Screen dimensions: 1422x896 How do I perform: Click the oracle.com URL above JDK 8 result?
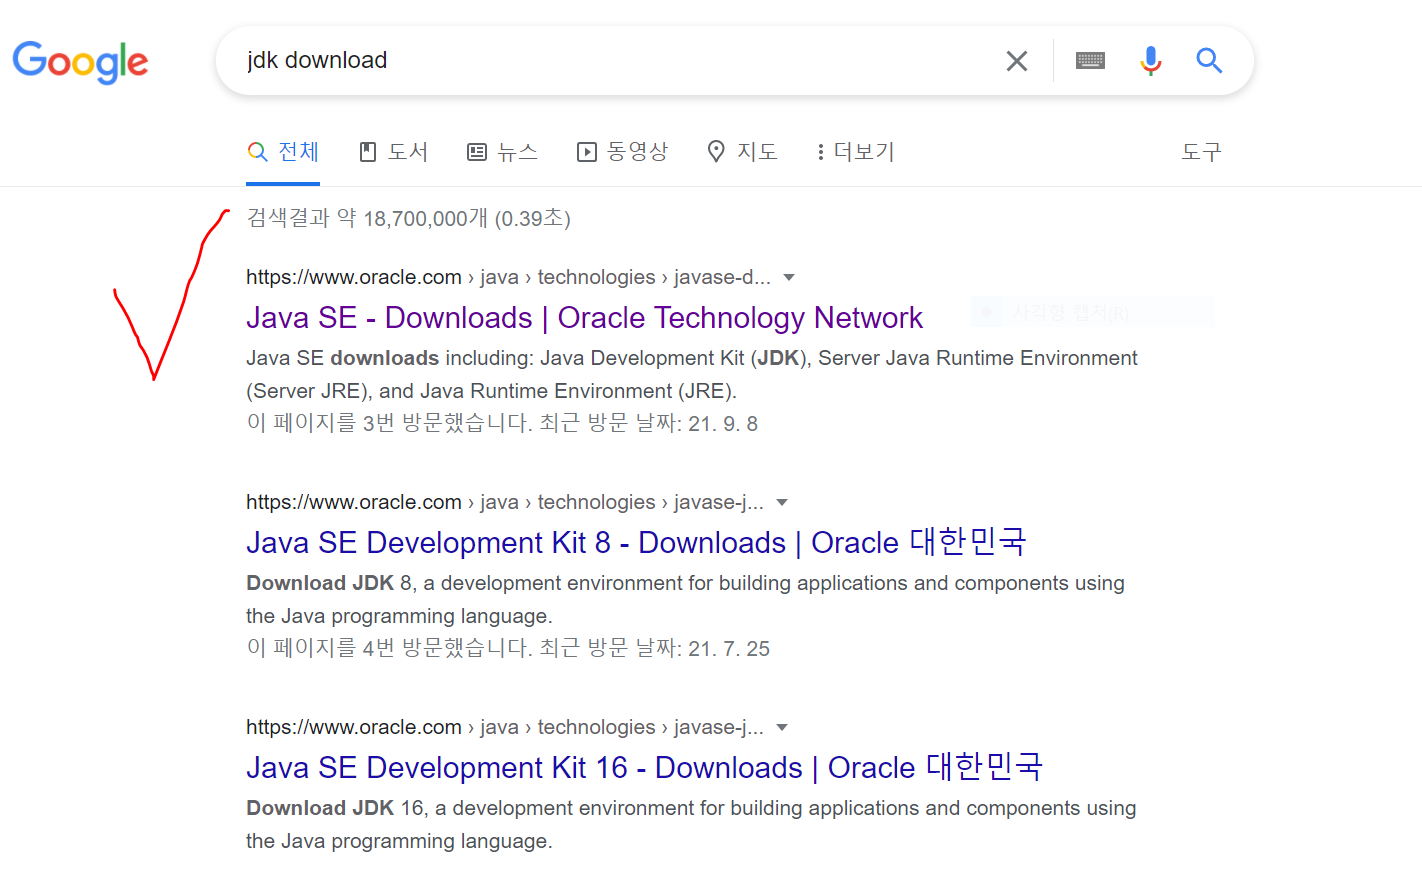[505, 502]
